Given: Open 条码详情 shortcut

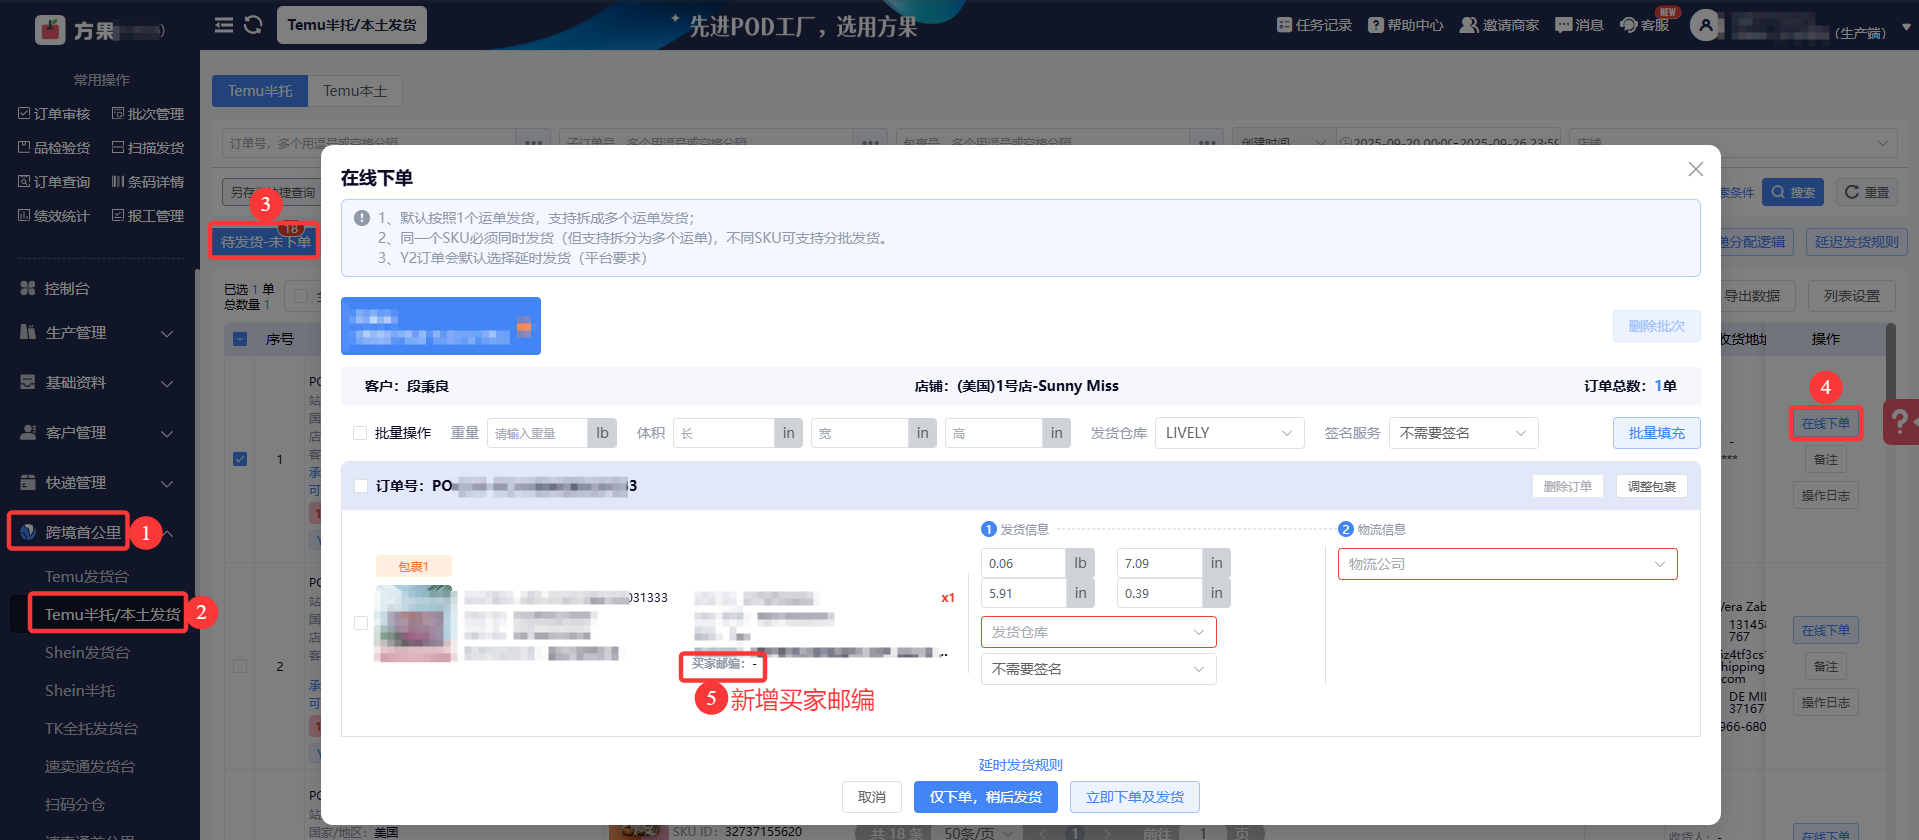Looking at the screenshot, I should tap(148, 182).
